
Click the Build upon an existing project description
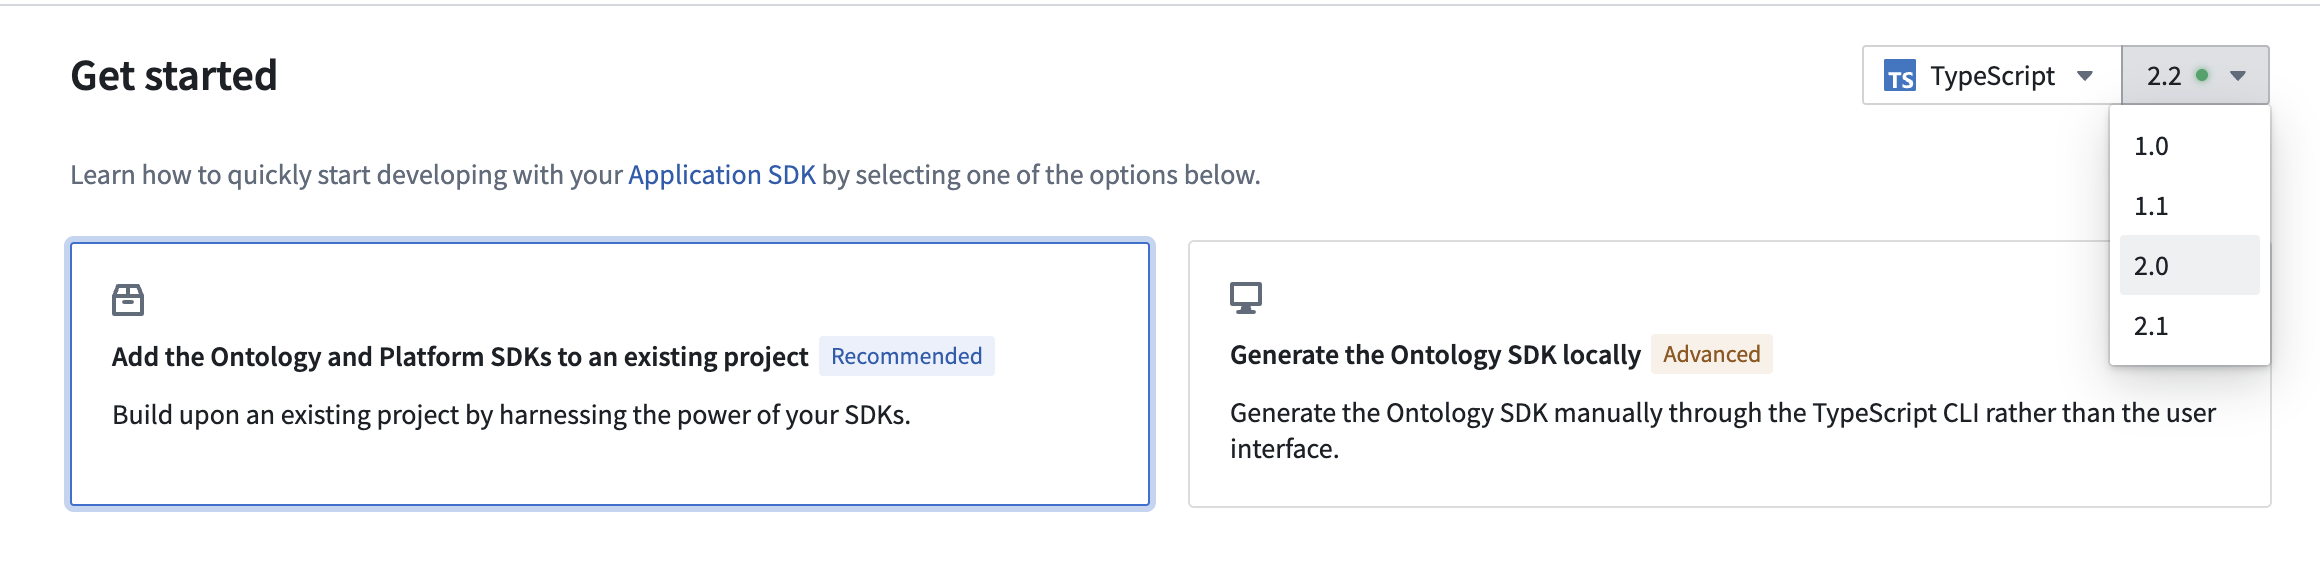coord(511,415)
